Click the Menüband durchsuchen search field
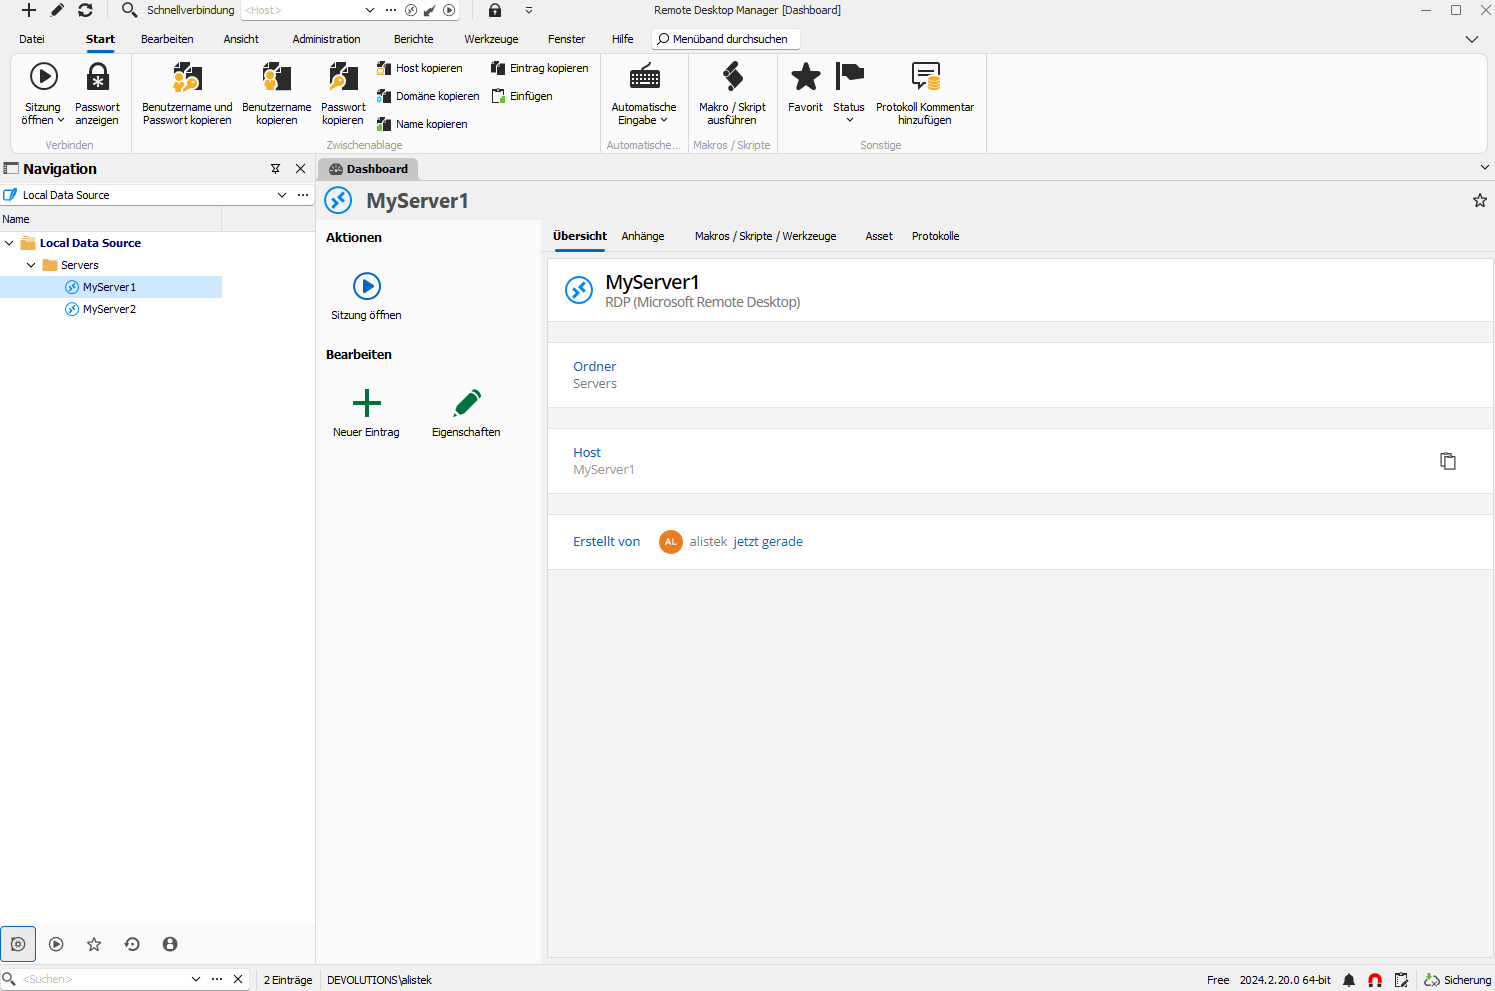 726,39
